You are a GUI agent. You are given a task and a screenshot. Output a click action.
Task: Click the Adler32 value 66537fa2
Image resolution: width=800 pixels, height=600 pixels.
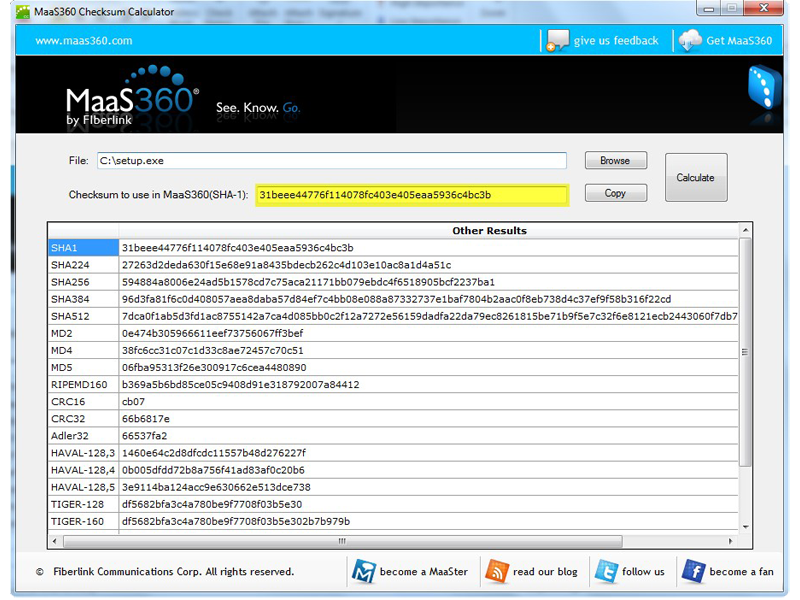click(144, 436)
